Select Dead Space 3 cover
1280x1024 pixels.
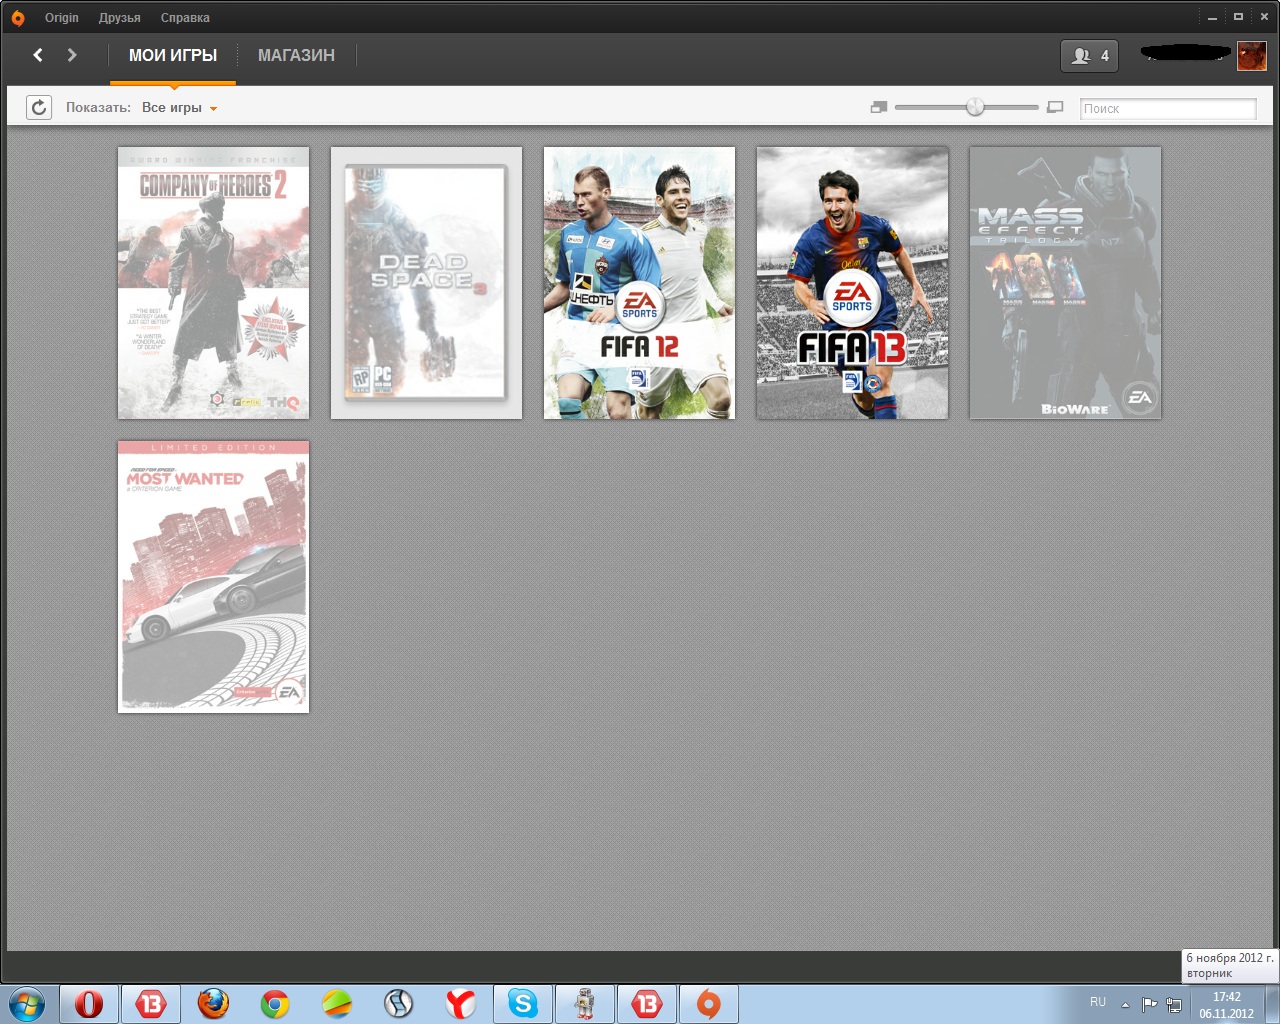pyautogui.click(x=426, y=283)
